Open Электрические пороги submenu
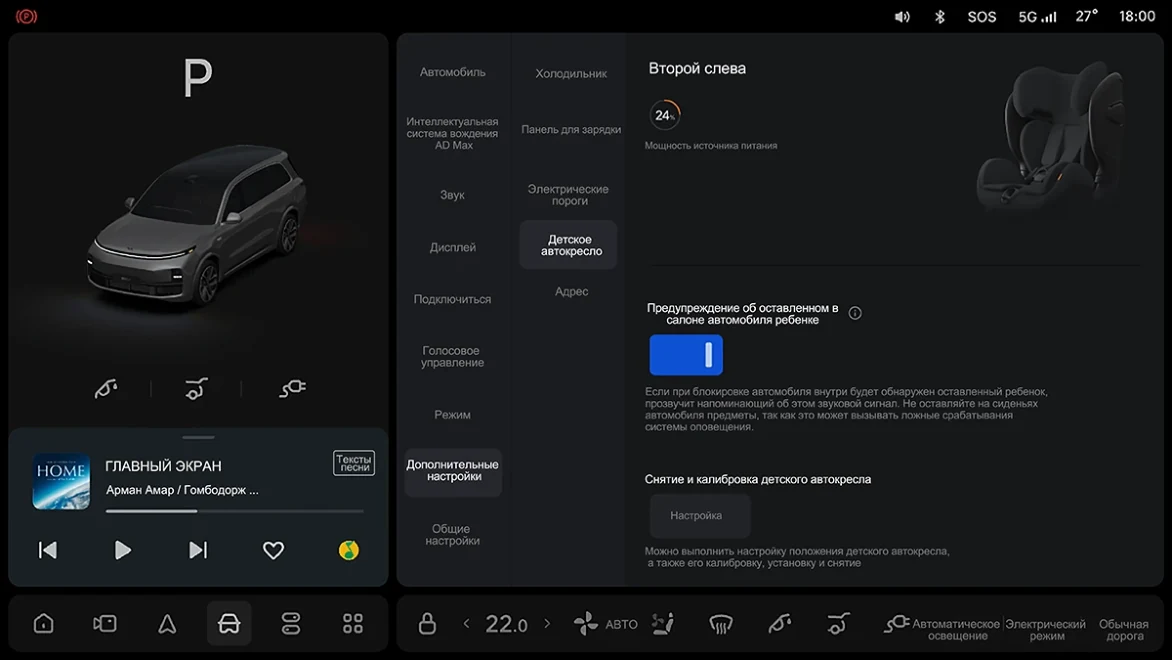Screen dimensions: 1172x660 tap(569, 195)
